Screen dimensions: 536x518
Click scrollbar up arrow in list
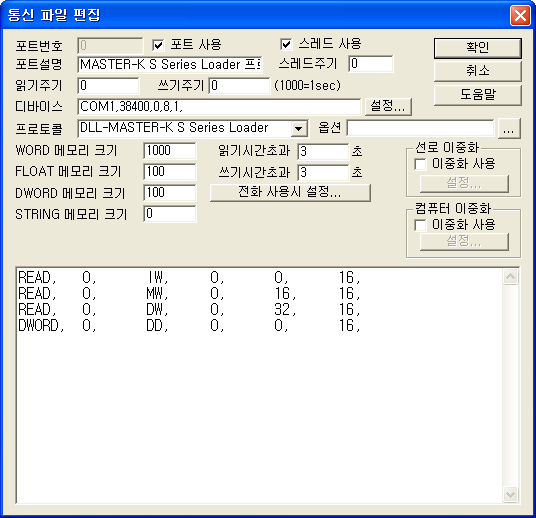510,277
